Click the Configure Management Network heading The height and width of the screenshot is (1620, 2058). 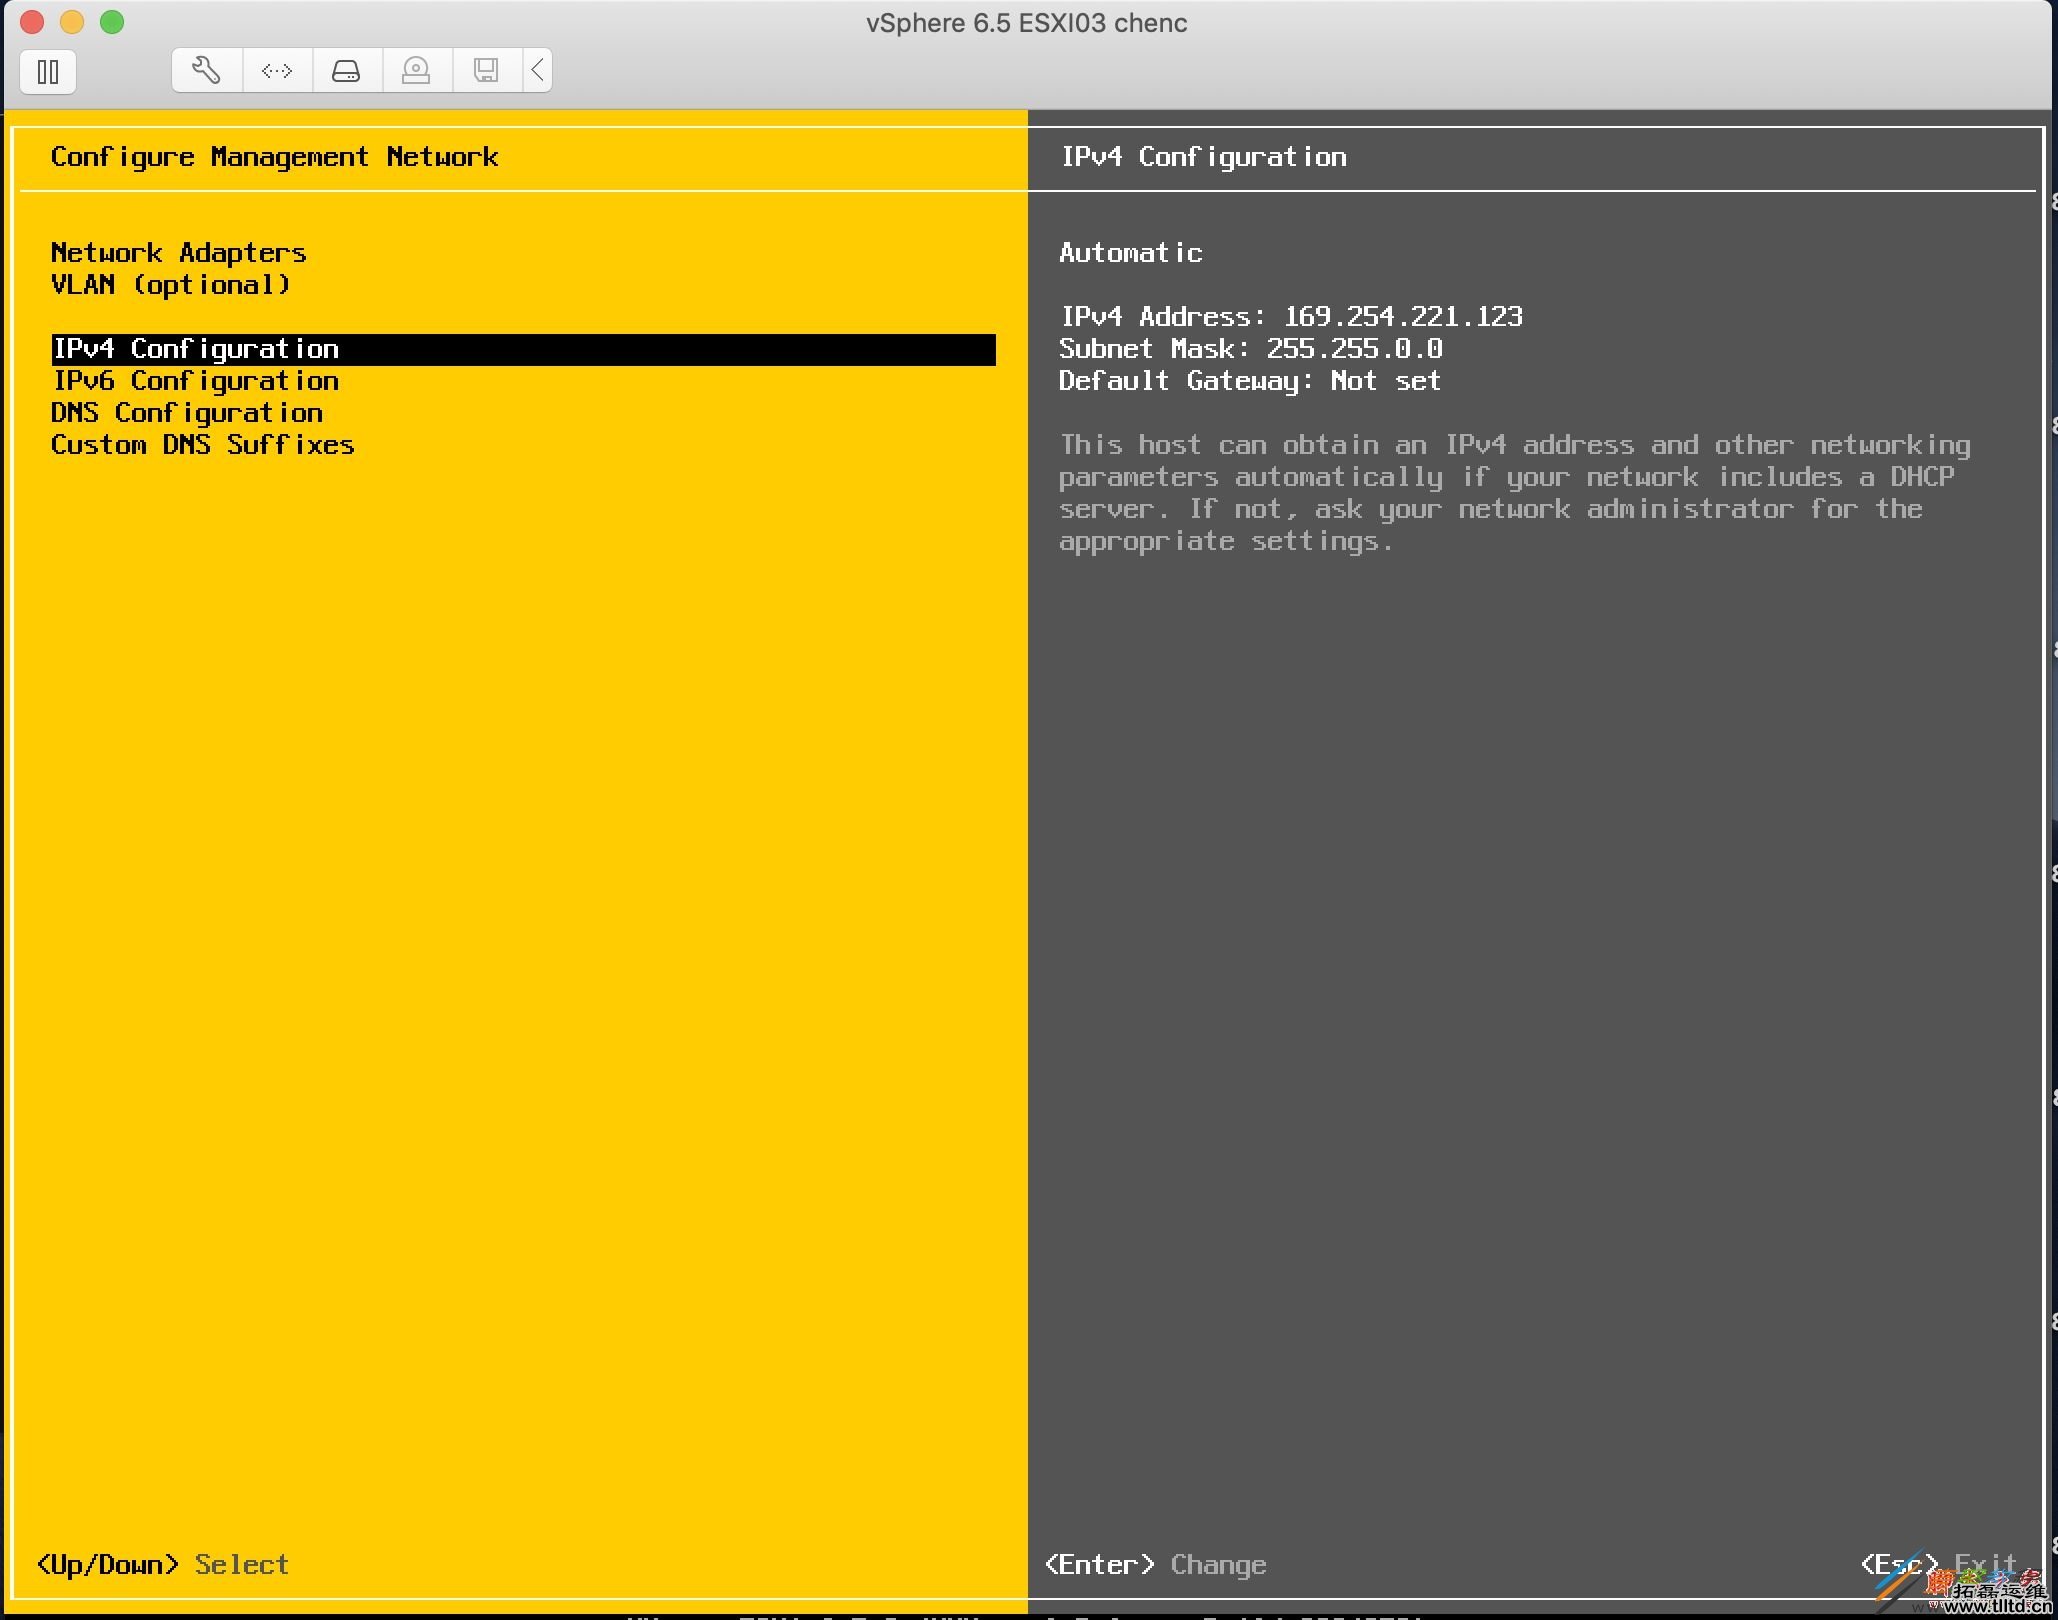pos(274,156)
